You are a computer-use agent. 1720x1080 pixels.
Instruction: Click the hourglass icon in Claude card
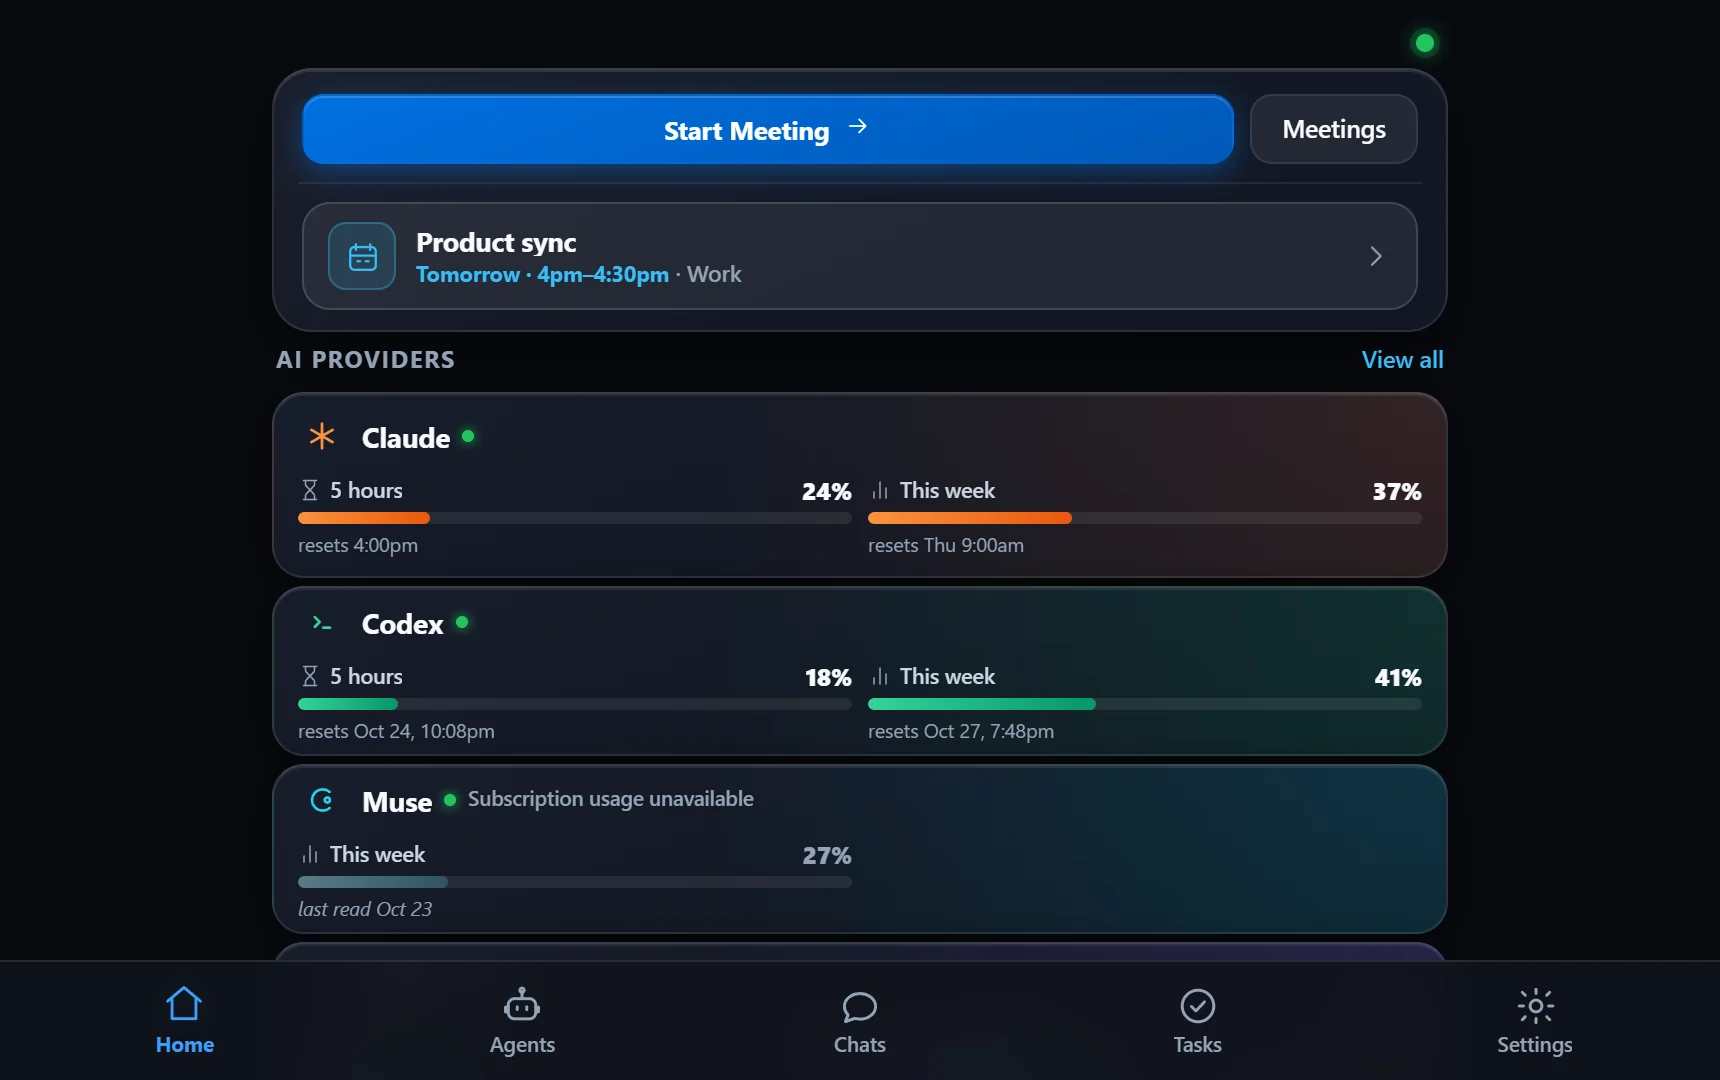[x=310, y=490]
